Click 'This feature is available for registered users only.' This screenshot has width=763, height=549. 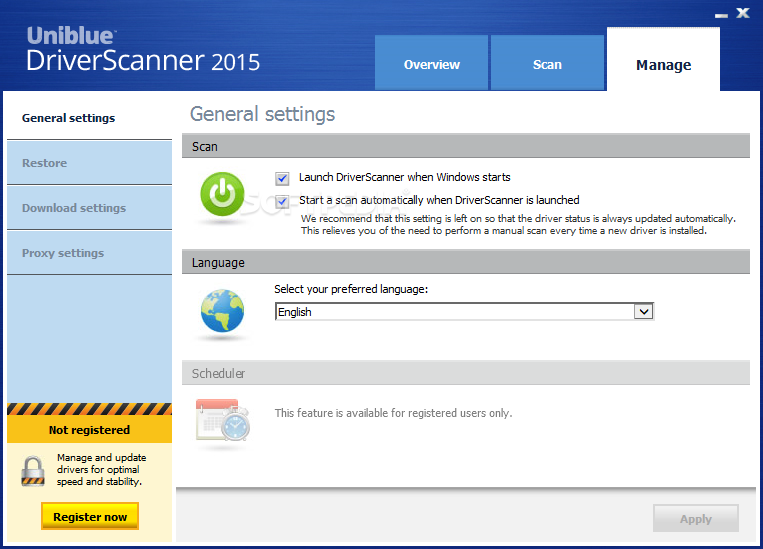[x=393, y=413]
